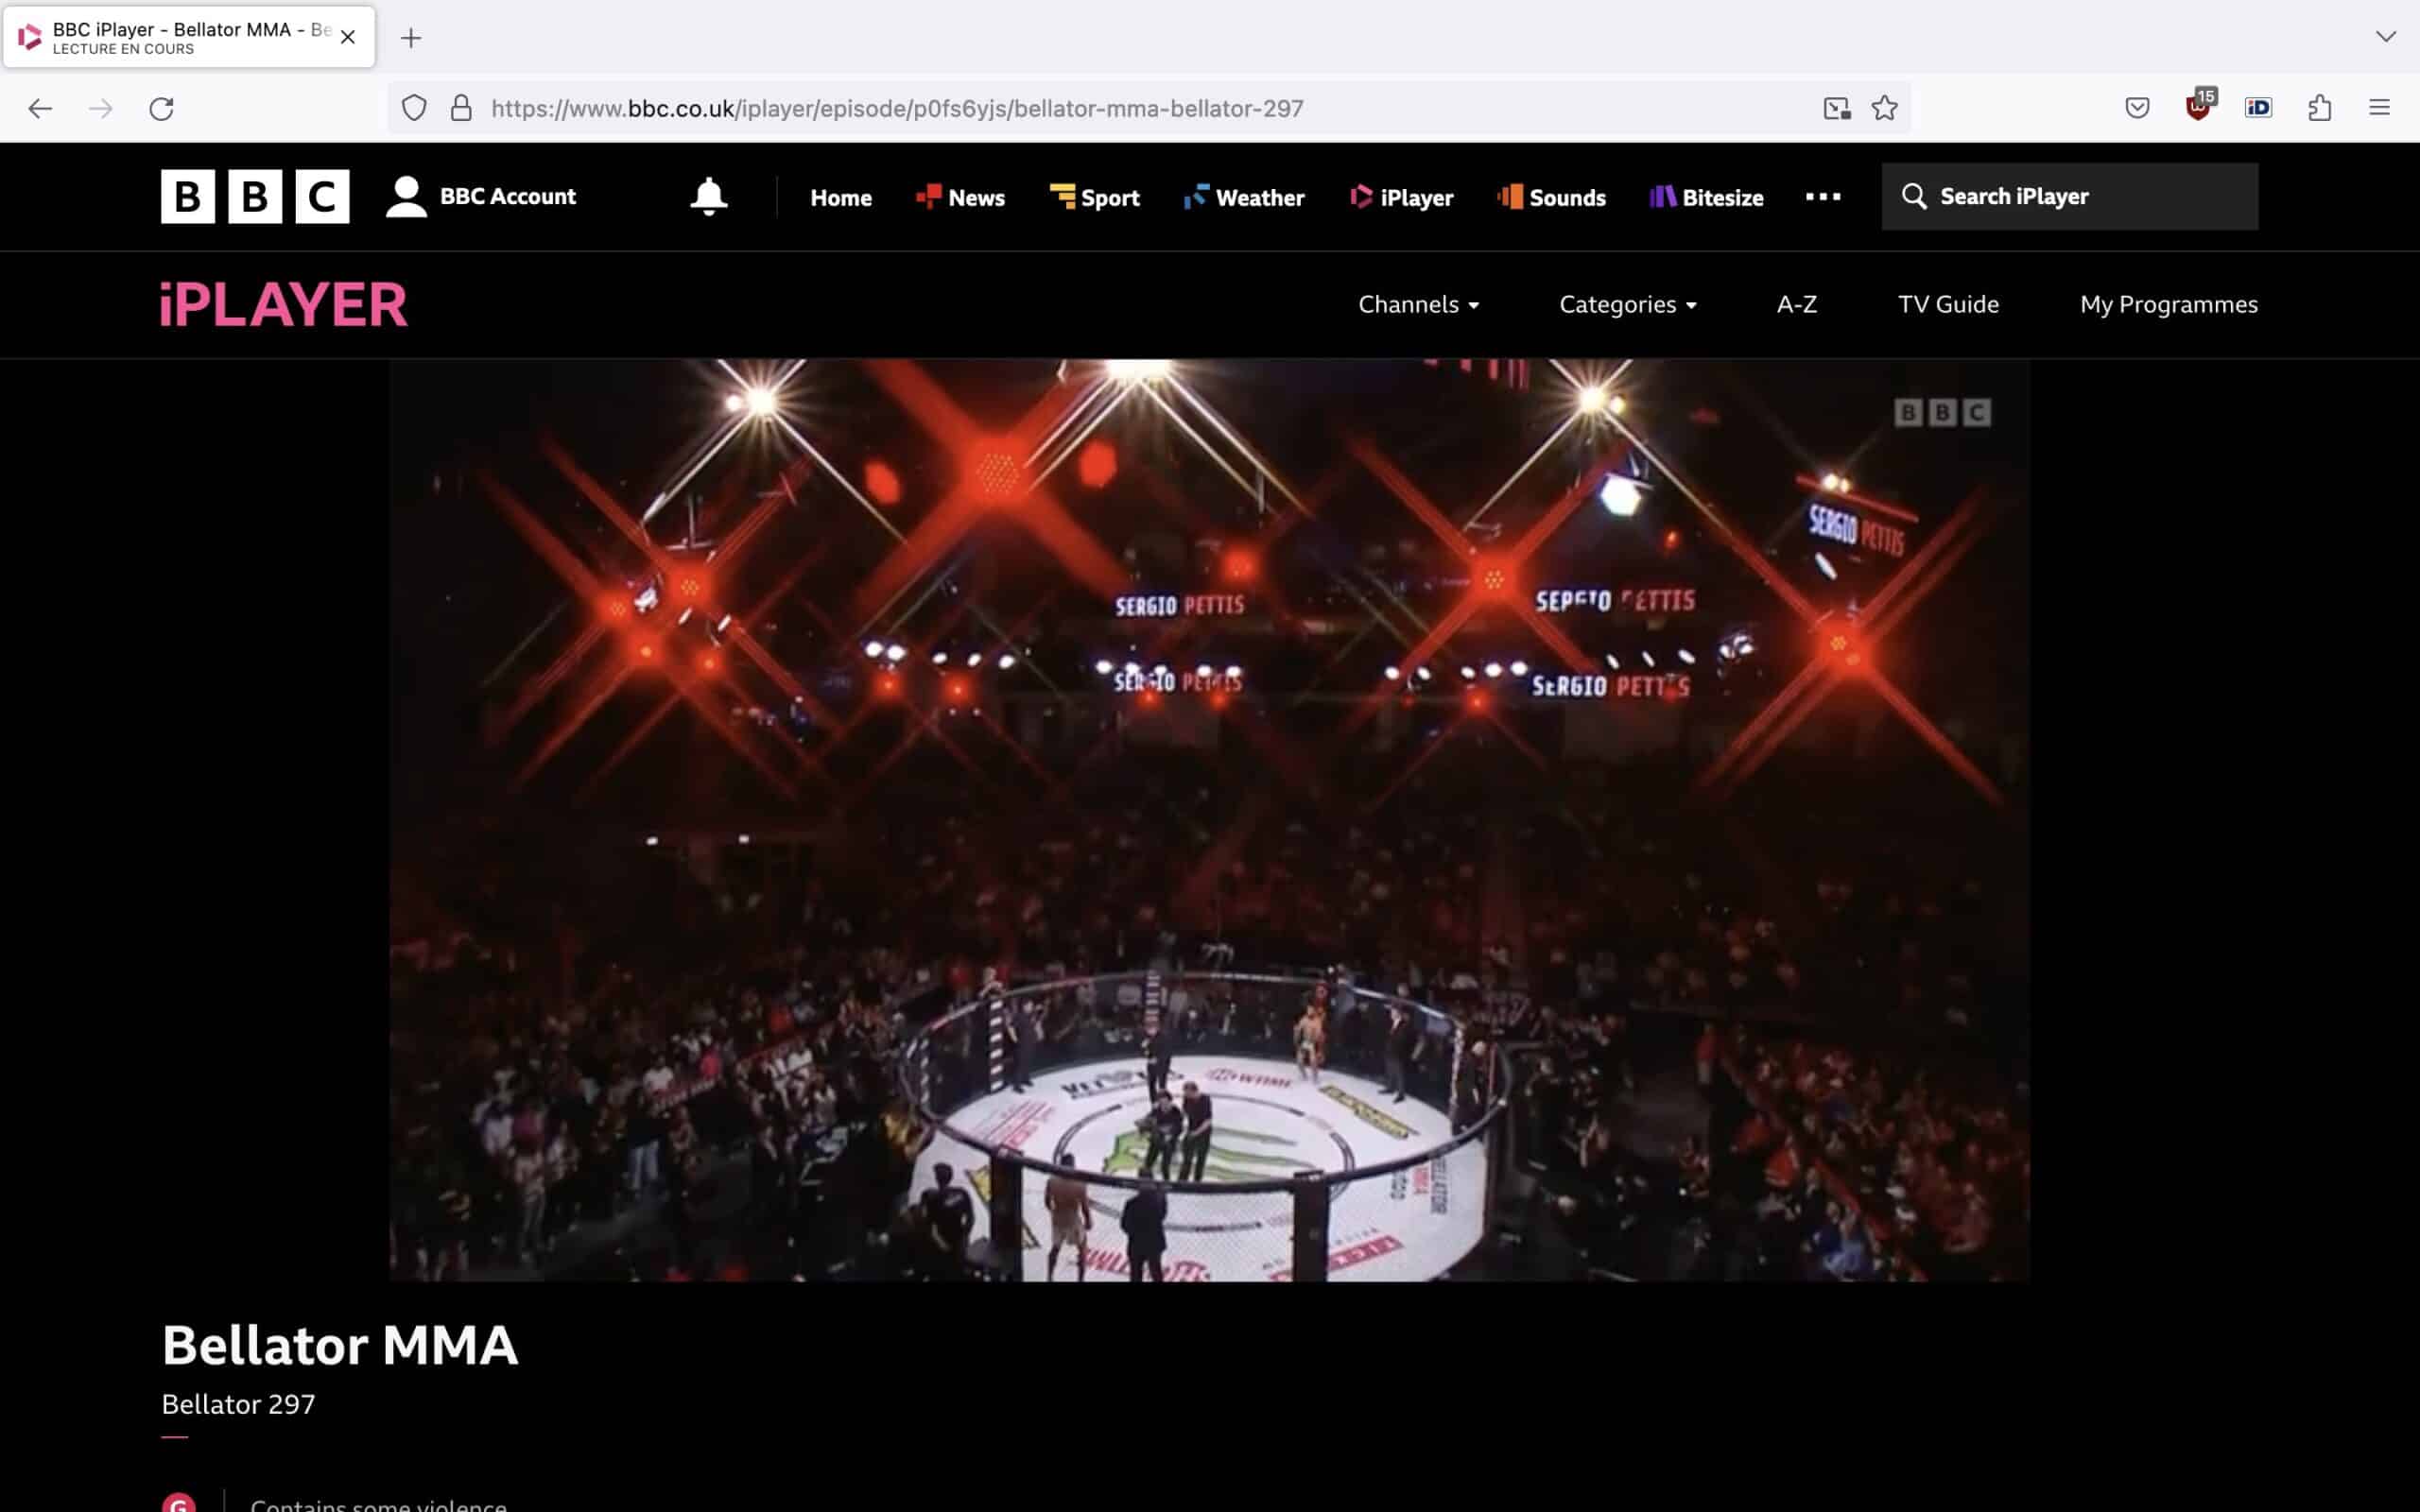Go back with the browser back arrow
2420x1512 pixels.
pyautogui.click(x=40, y=108)
